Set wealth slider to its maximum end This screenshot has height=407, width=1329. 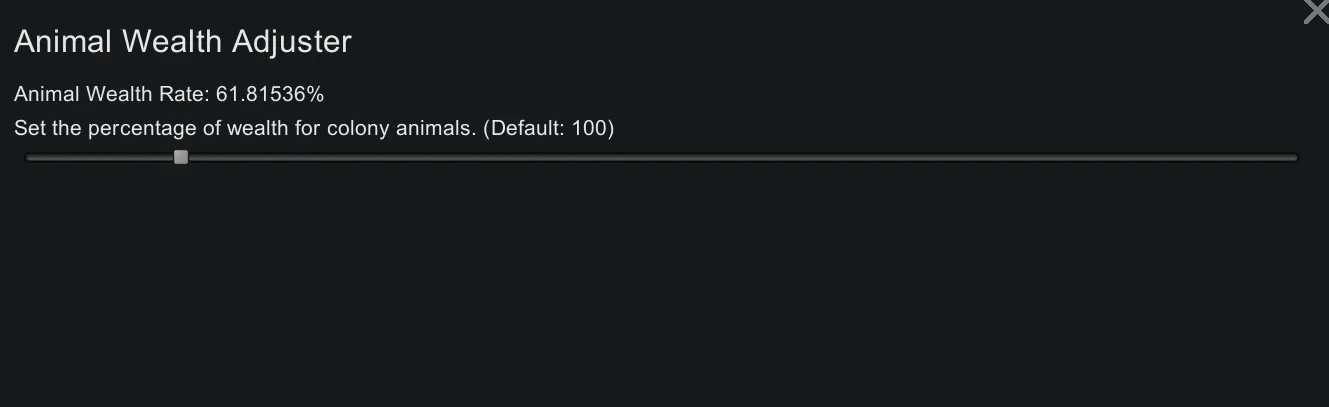point(1295,157)
